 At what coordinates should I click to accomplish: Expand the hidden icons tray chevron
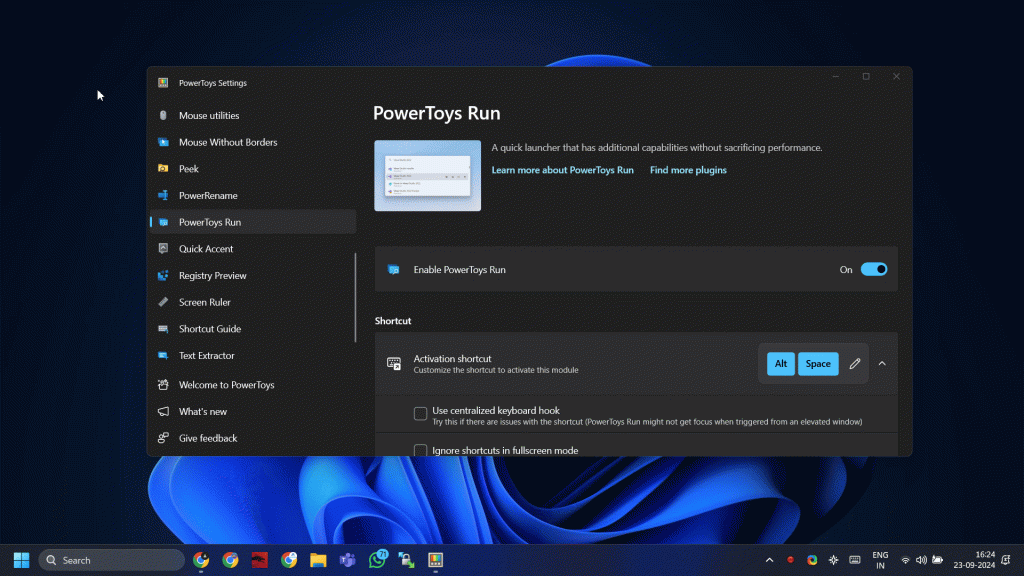(x=768, y=559)
